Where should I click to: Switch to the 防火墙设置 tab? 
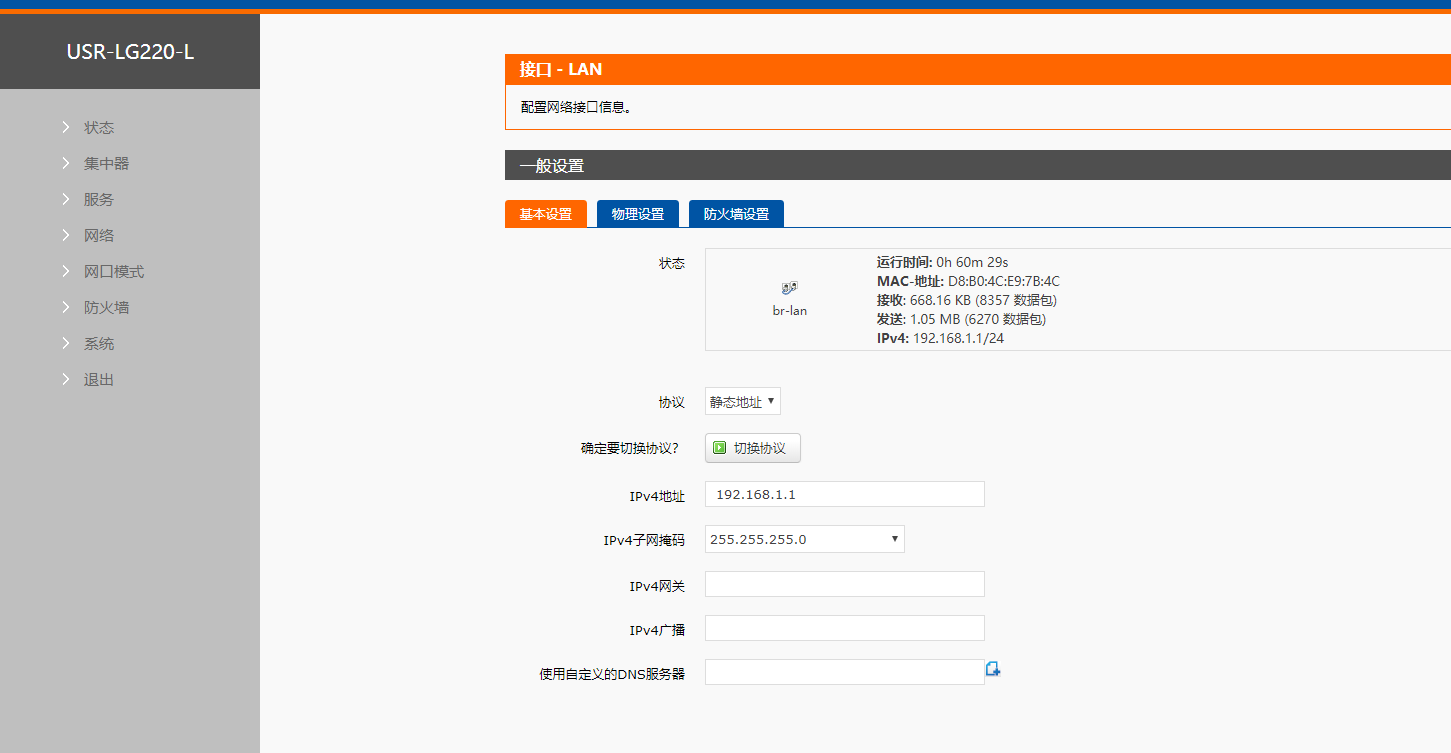[736, 214]
